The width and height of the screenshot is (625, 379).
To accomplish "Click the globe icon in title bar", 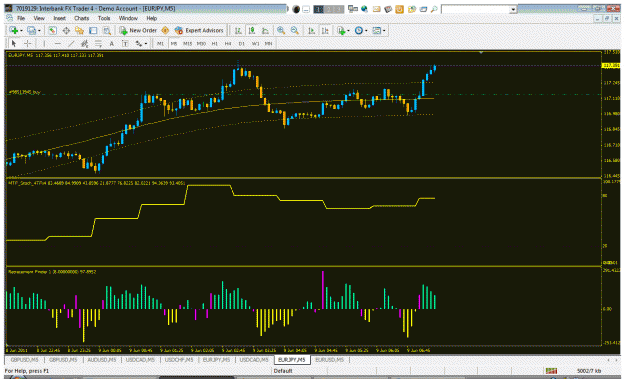I will [x=364, y=9].
